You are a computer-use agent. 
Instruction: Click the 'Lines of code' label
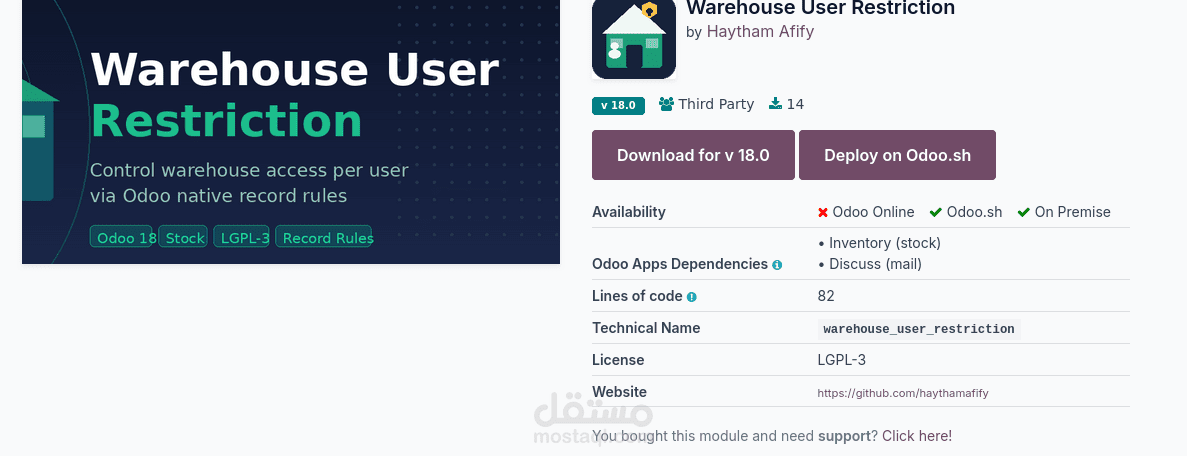pyautogui.click(x=637, y=296)
